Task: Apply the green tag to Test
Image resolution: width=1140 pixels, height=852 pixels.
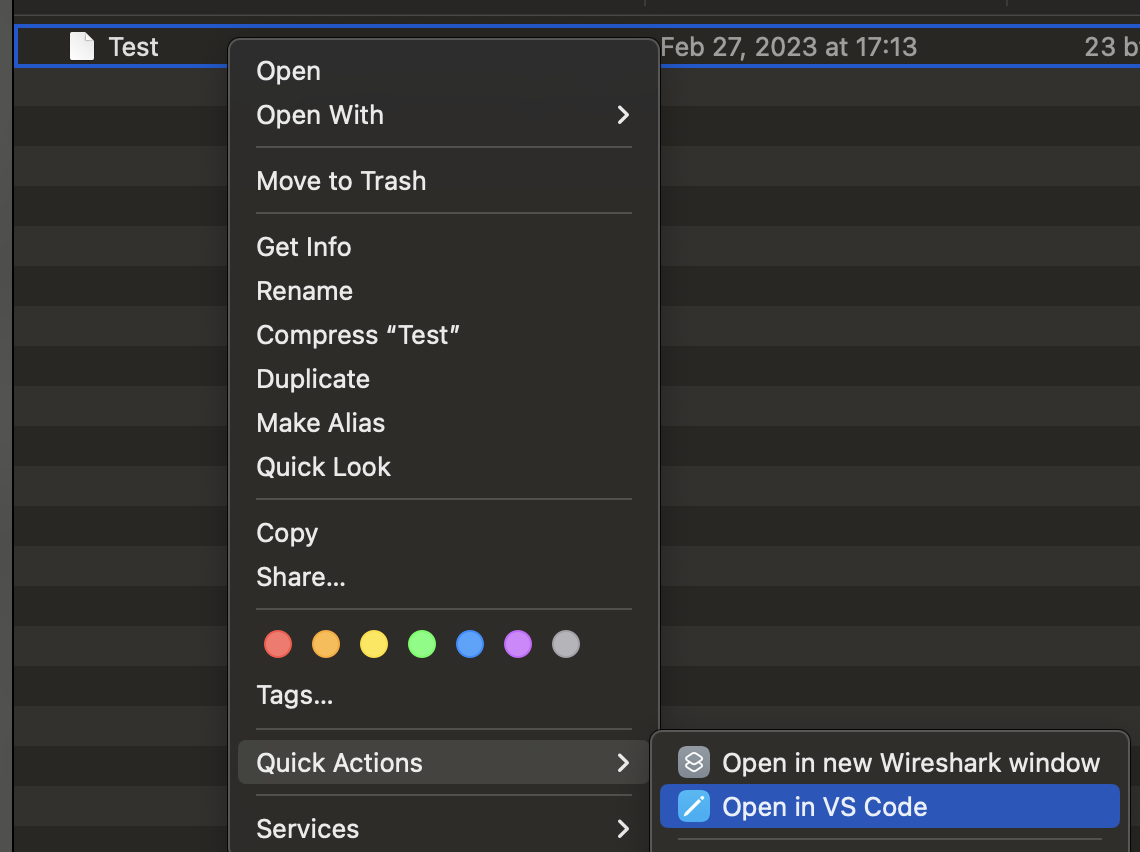Action: click(x=422, y=644)
